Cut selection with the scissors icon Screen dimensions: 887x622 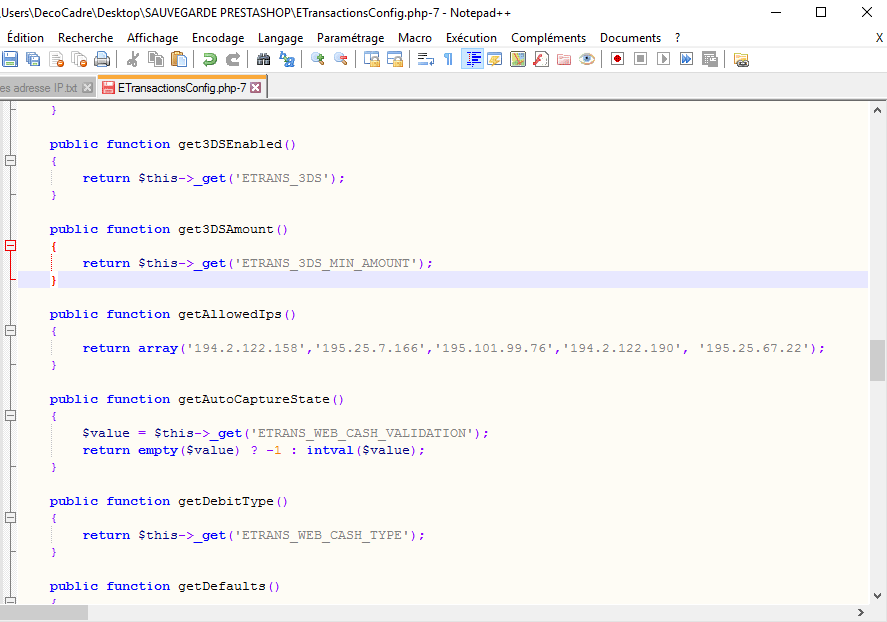tap(133, 59)
